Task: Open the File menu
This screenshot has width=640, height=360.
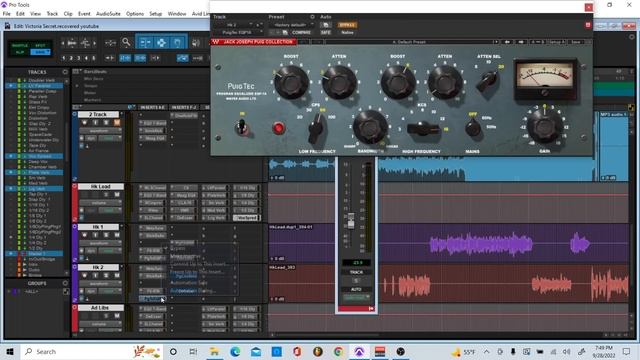Action: click(7, 13)
